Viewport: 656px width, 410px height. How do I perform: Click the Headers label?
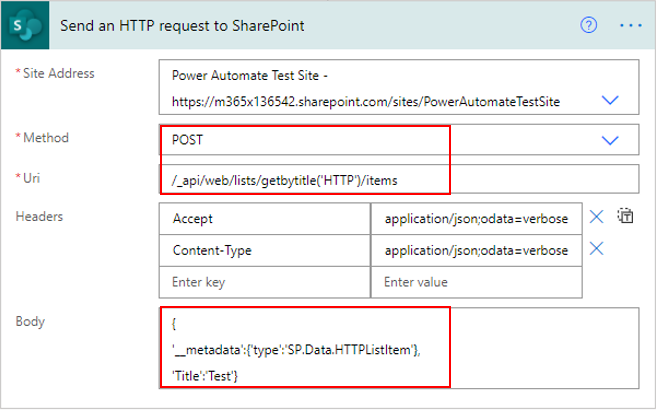pos(39,216)
